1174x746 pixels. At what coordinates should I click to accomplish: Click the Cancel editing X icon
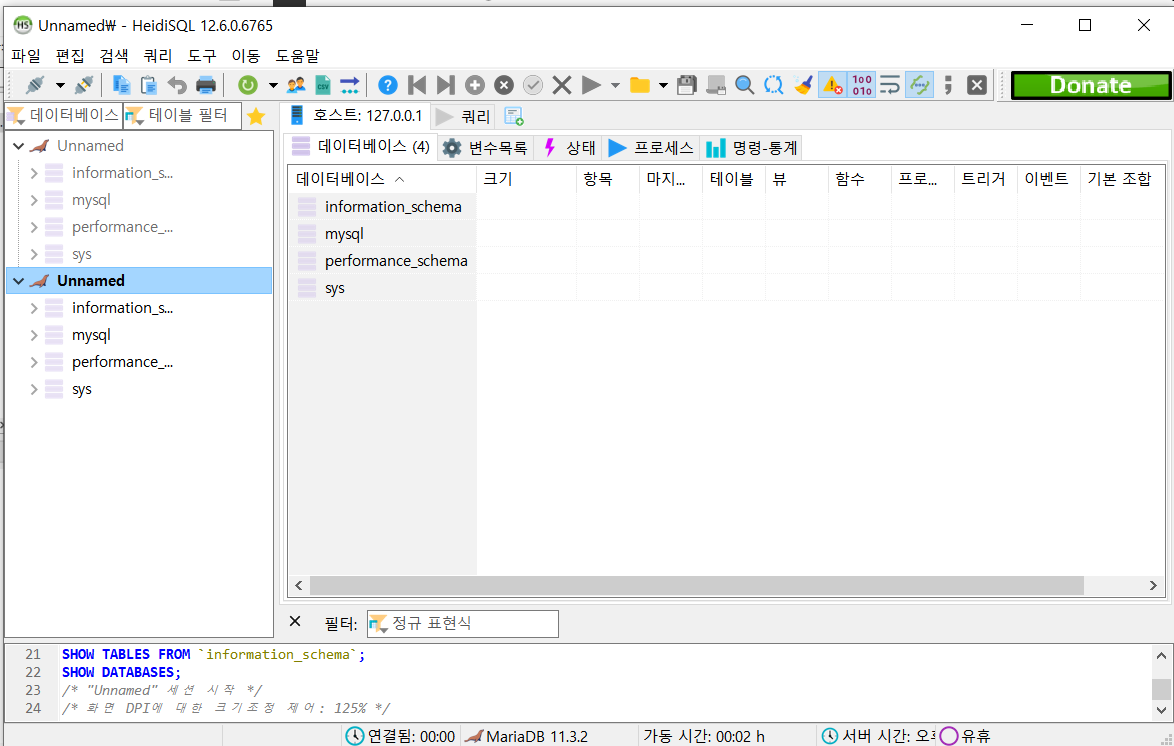point(562,85)
